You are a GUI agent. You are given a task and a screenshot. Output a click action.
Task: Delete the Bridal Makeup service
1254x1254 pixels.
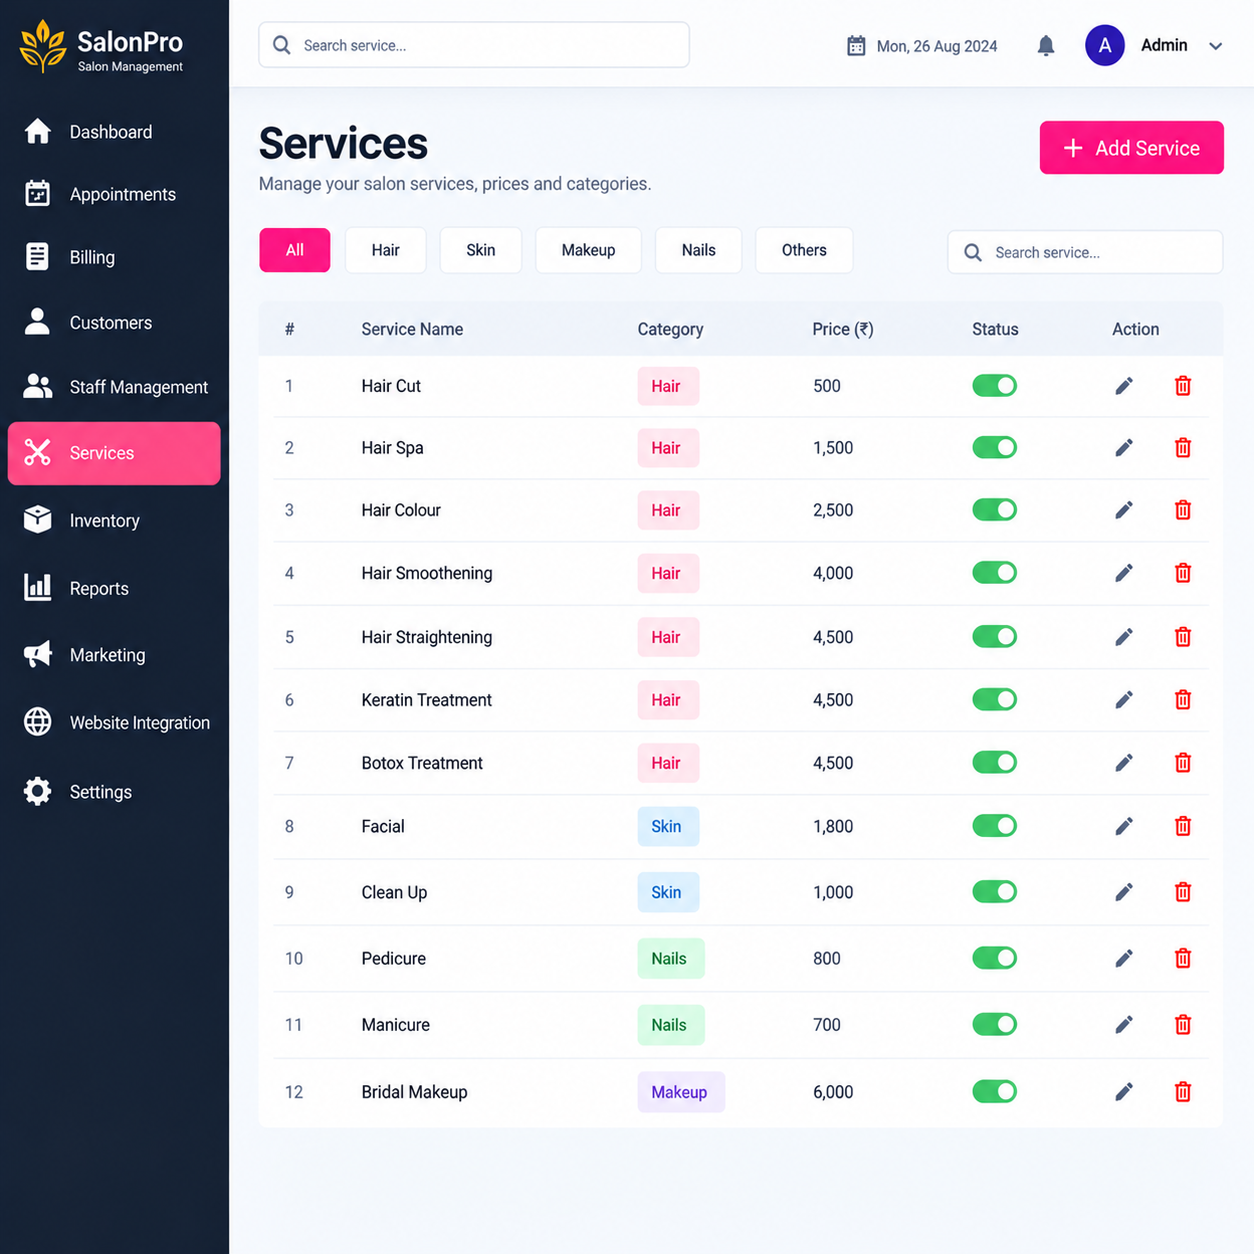point(1183,1092)
